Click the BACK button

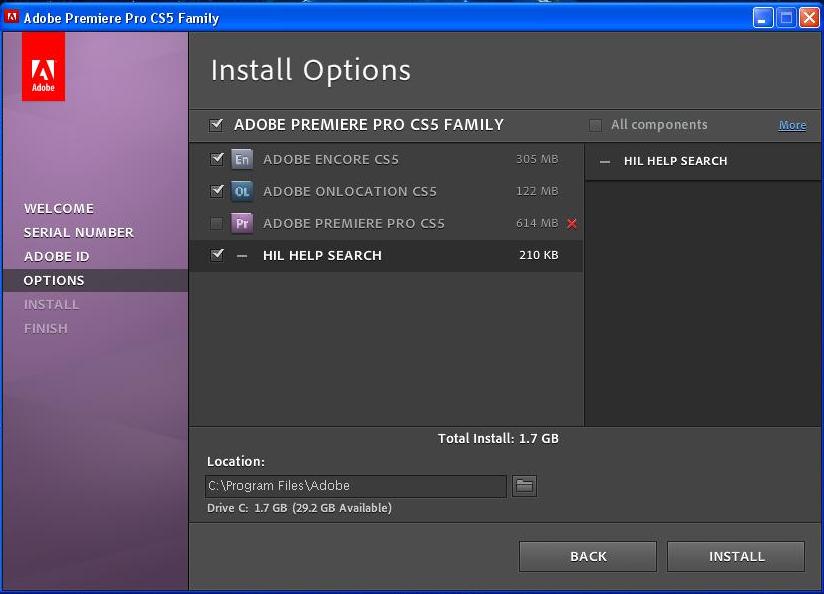tap(588, 556)
